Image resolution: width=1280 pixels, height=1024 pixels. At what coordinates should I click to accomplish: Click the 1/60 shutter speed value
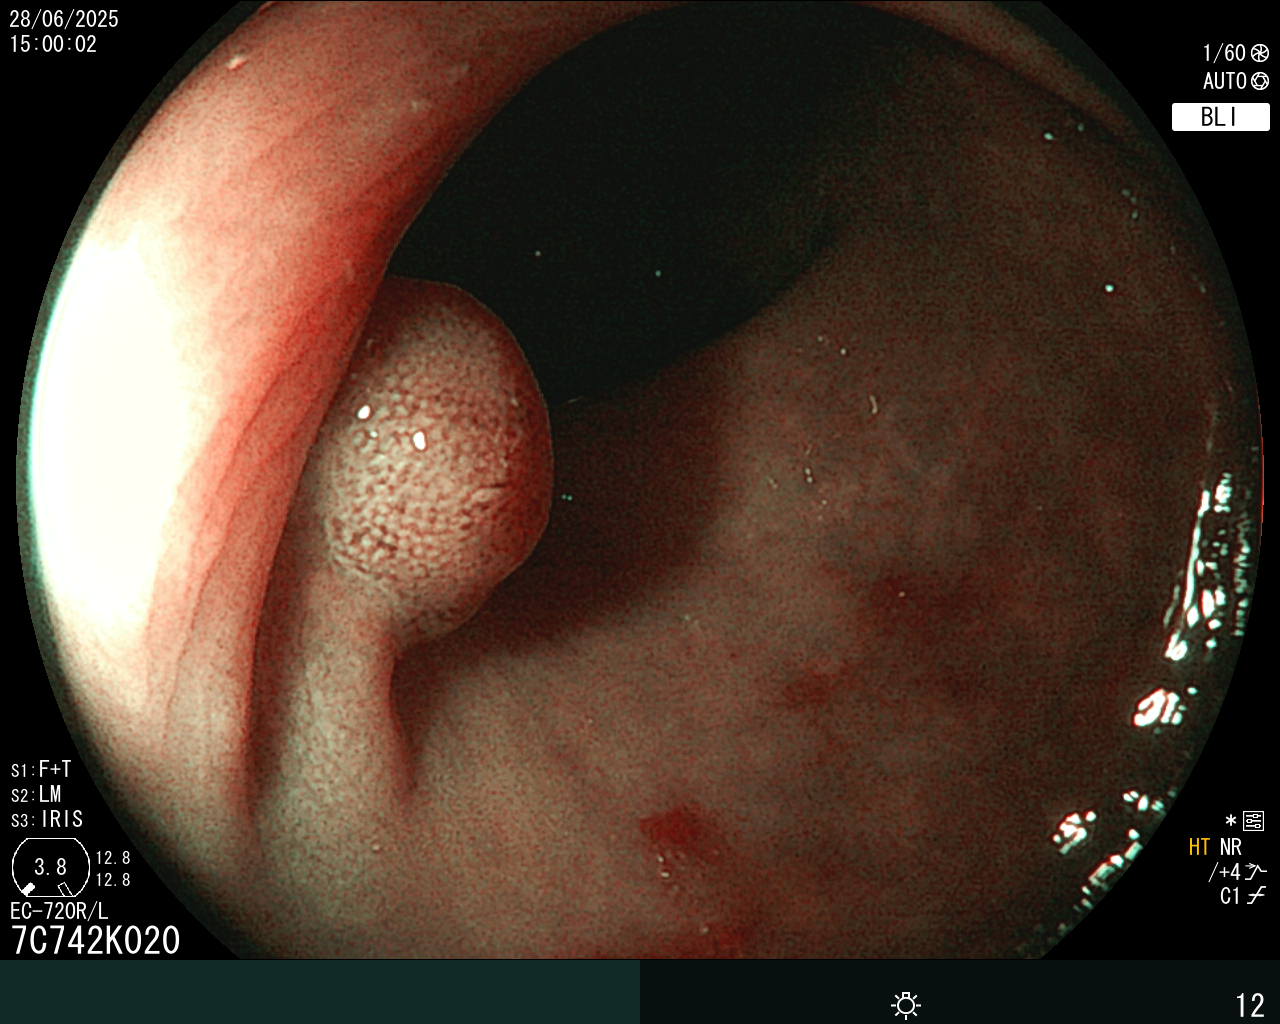1224,53
